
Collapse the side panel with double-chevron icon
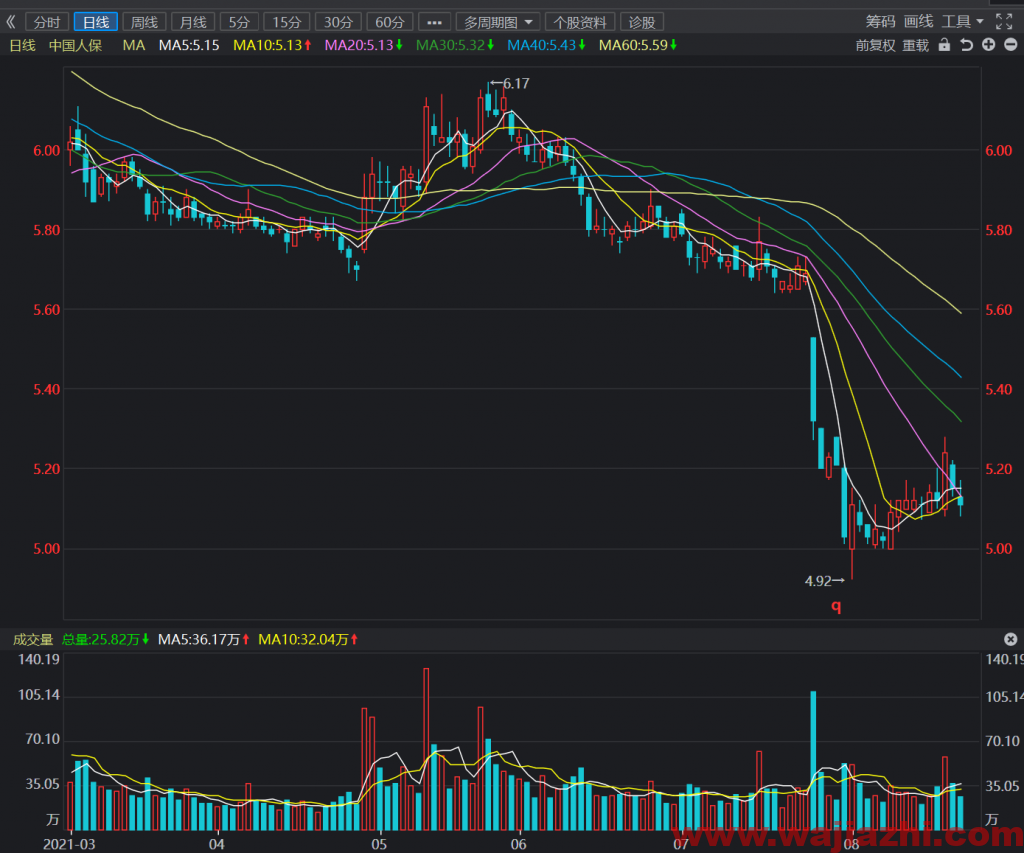[10, 22]
